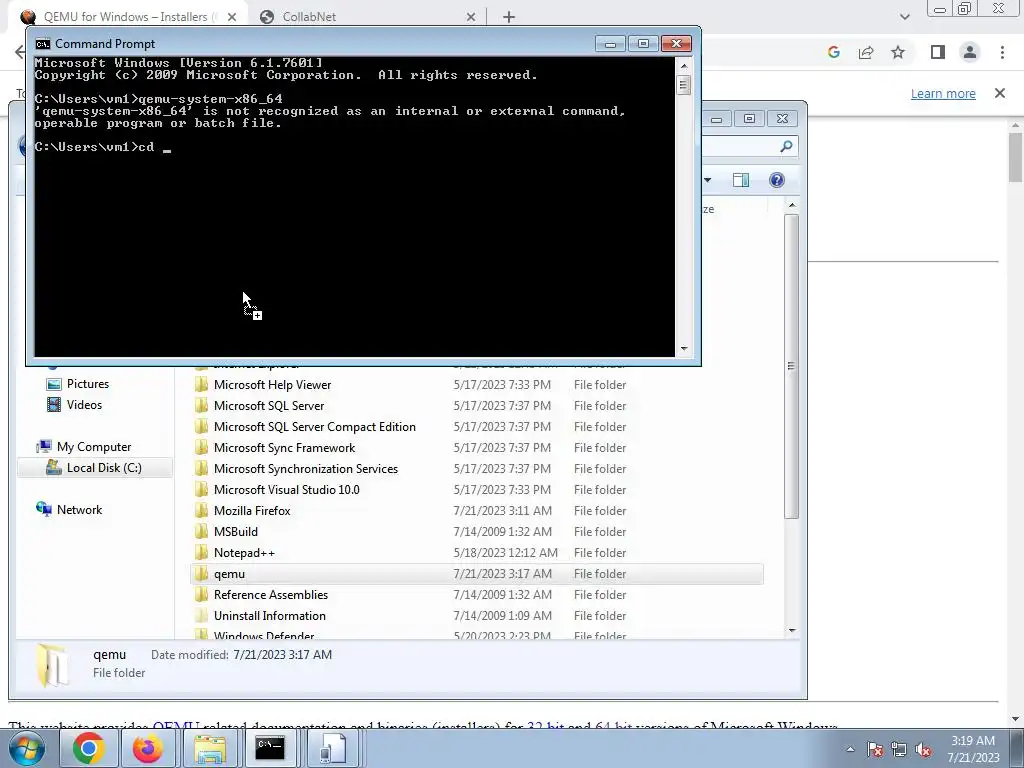Click the qemu date modified 7/21/2023 3:17 AM
The height and width of the screenshot is (768, 1024).
click(282, 654)
